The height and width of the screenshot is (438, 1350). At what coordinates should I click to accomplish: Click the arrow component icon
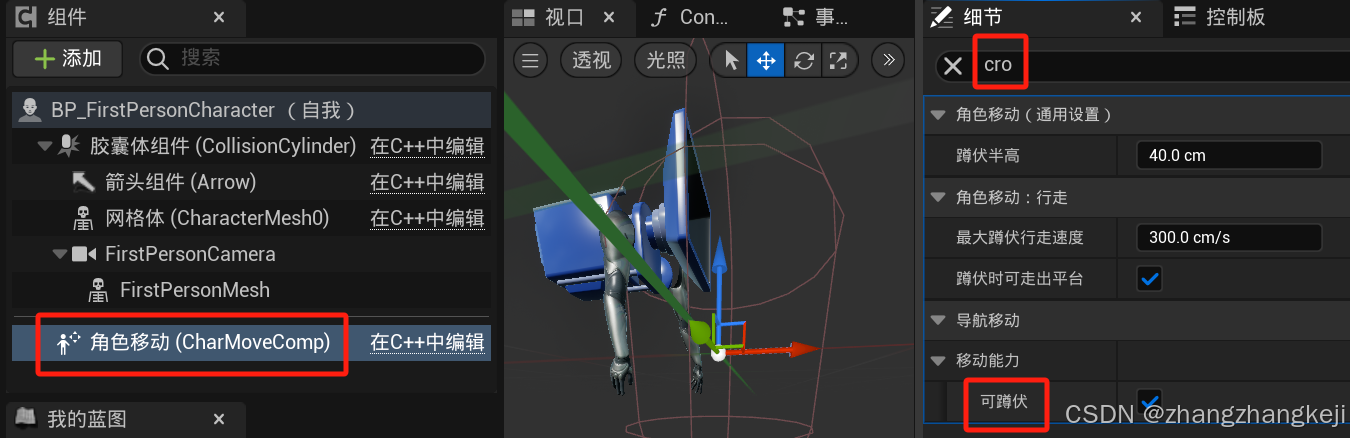click(83, 182)
